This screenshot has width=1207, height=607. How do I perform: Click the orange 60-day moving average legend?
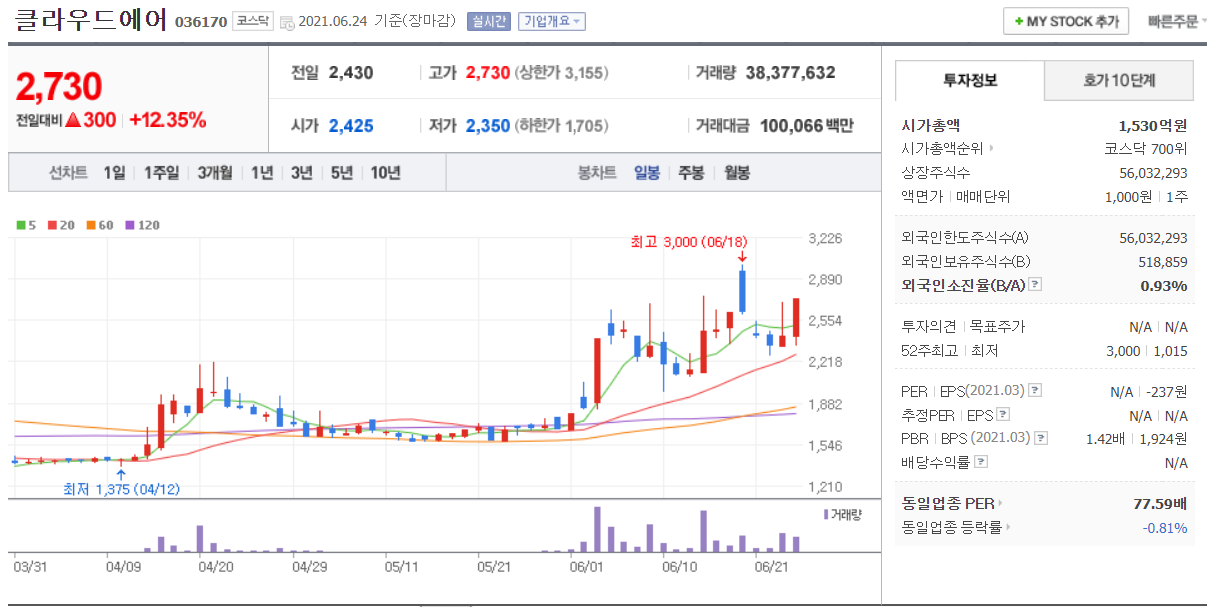(x=100, y=225)
